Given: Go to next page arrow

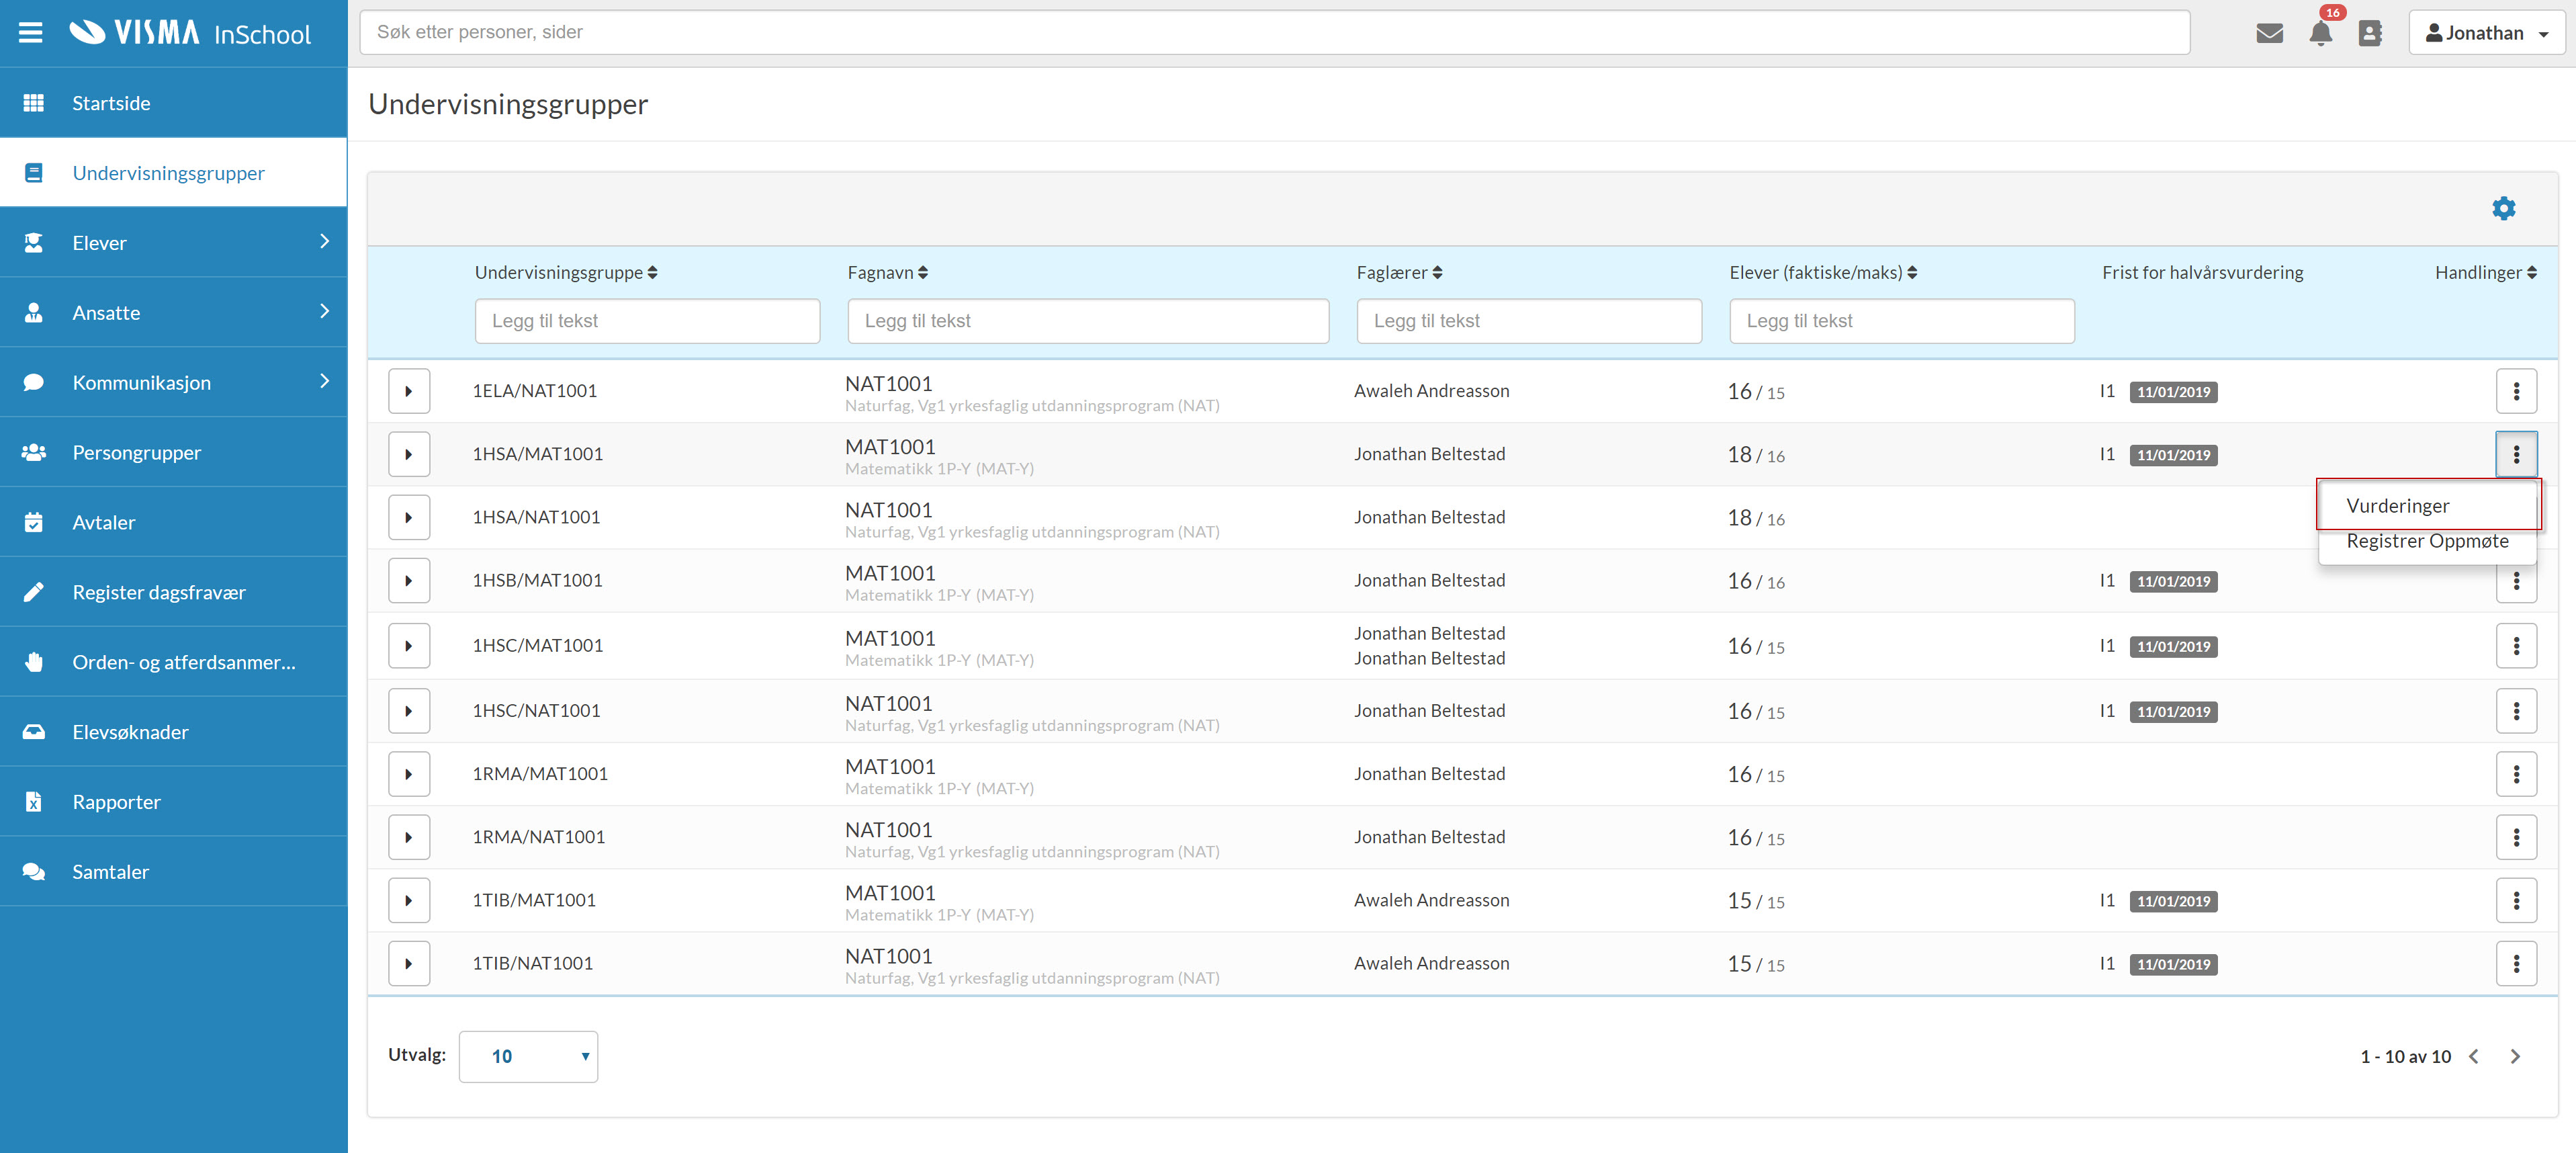Looking at the screenshot, I should [2515, 1056].
